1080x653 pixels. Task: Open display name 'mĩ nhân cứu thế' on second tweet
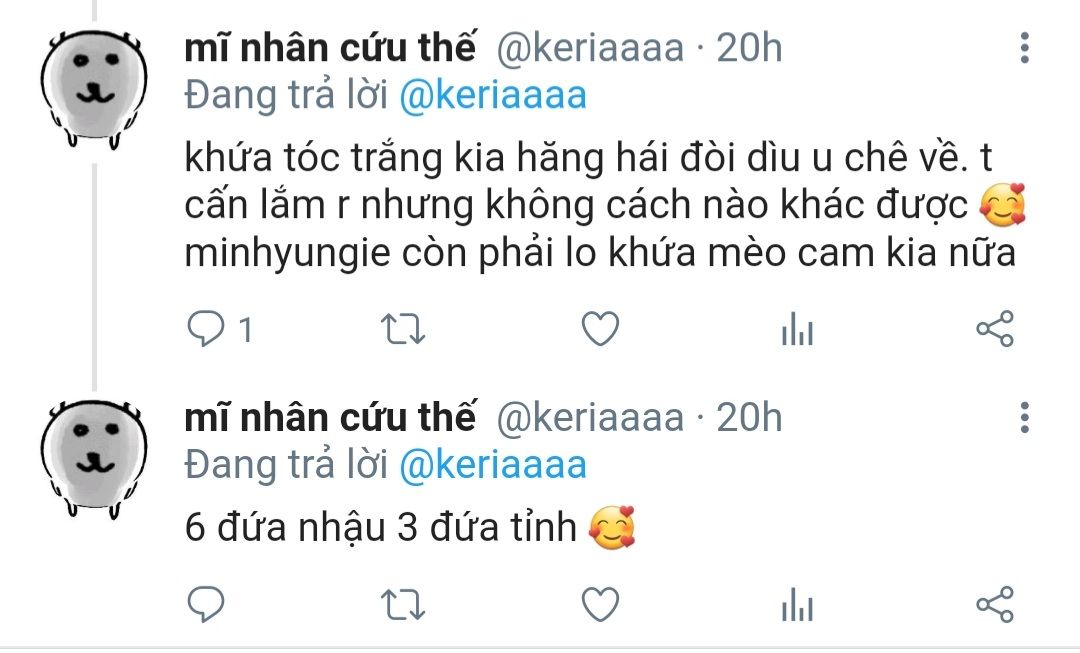(330, 417)
